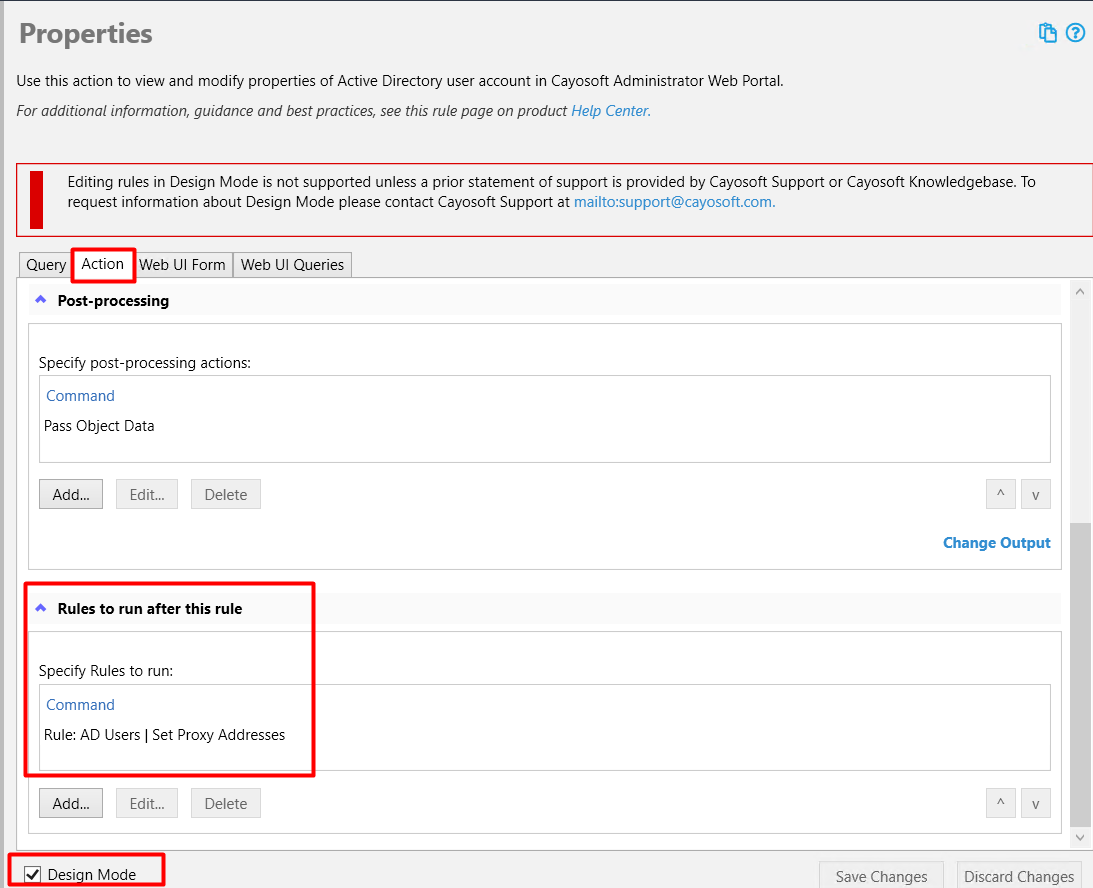Move rule up with caret button in Rules section
This screenshot has height=888, width=1093.
click(x=1000, y=803)
